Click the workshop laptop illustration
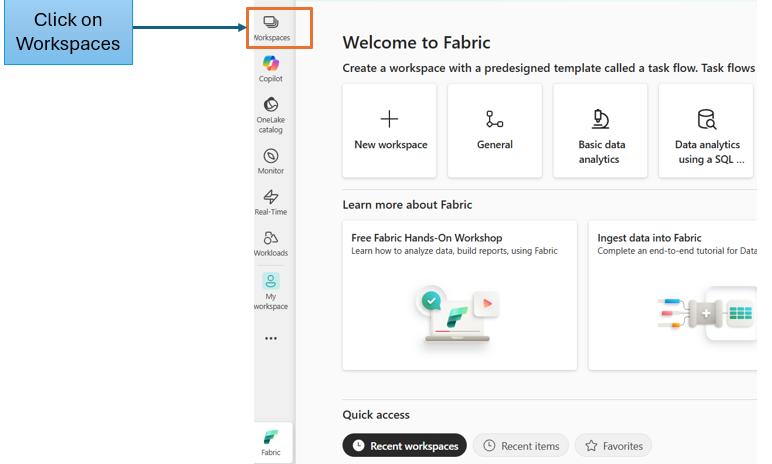This screenshot has height=464, width=772. (457, 313)
